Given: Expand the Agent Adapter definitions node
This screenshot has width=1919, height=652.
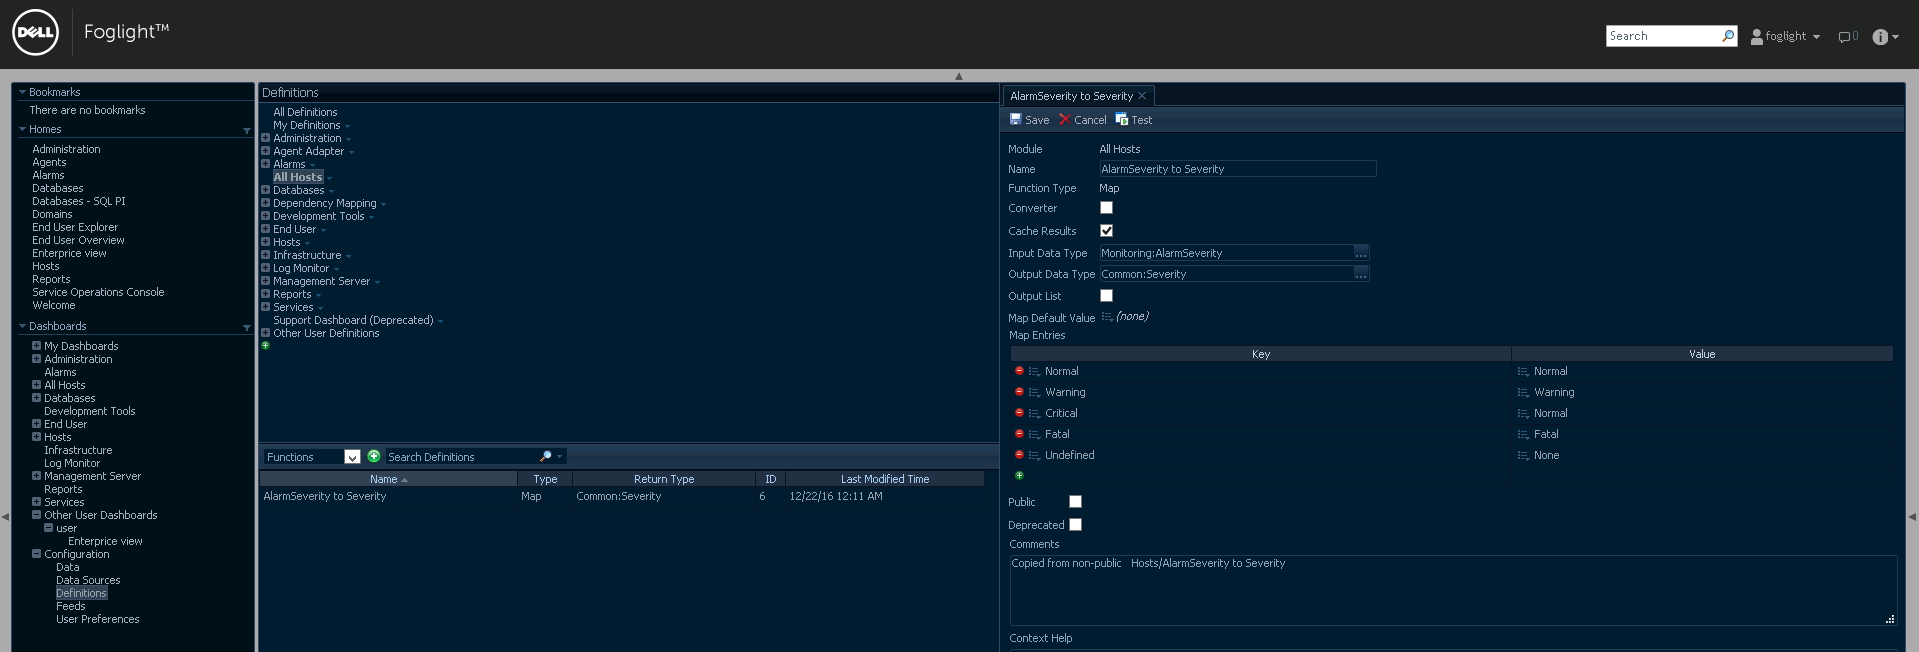Looking at the screenshot, I should point(265,151).
